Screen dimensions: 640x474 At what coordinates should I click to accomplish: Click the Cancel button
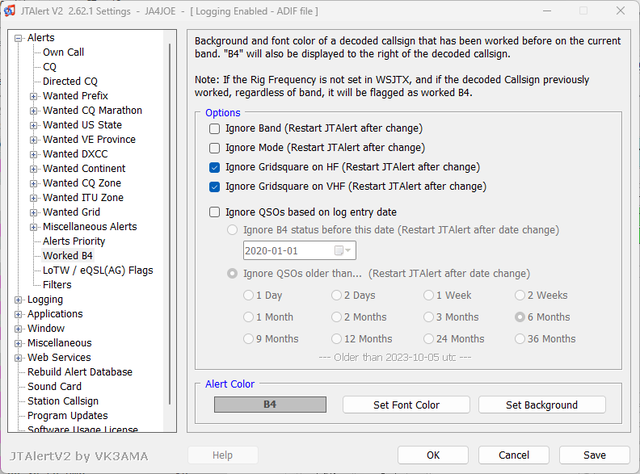click(x=514, y=455)
